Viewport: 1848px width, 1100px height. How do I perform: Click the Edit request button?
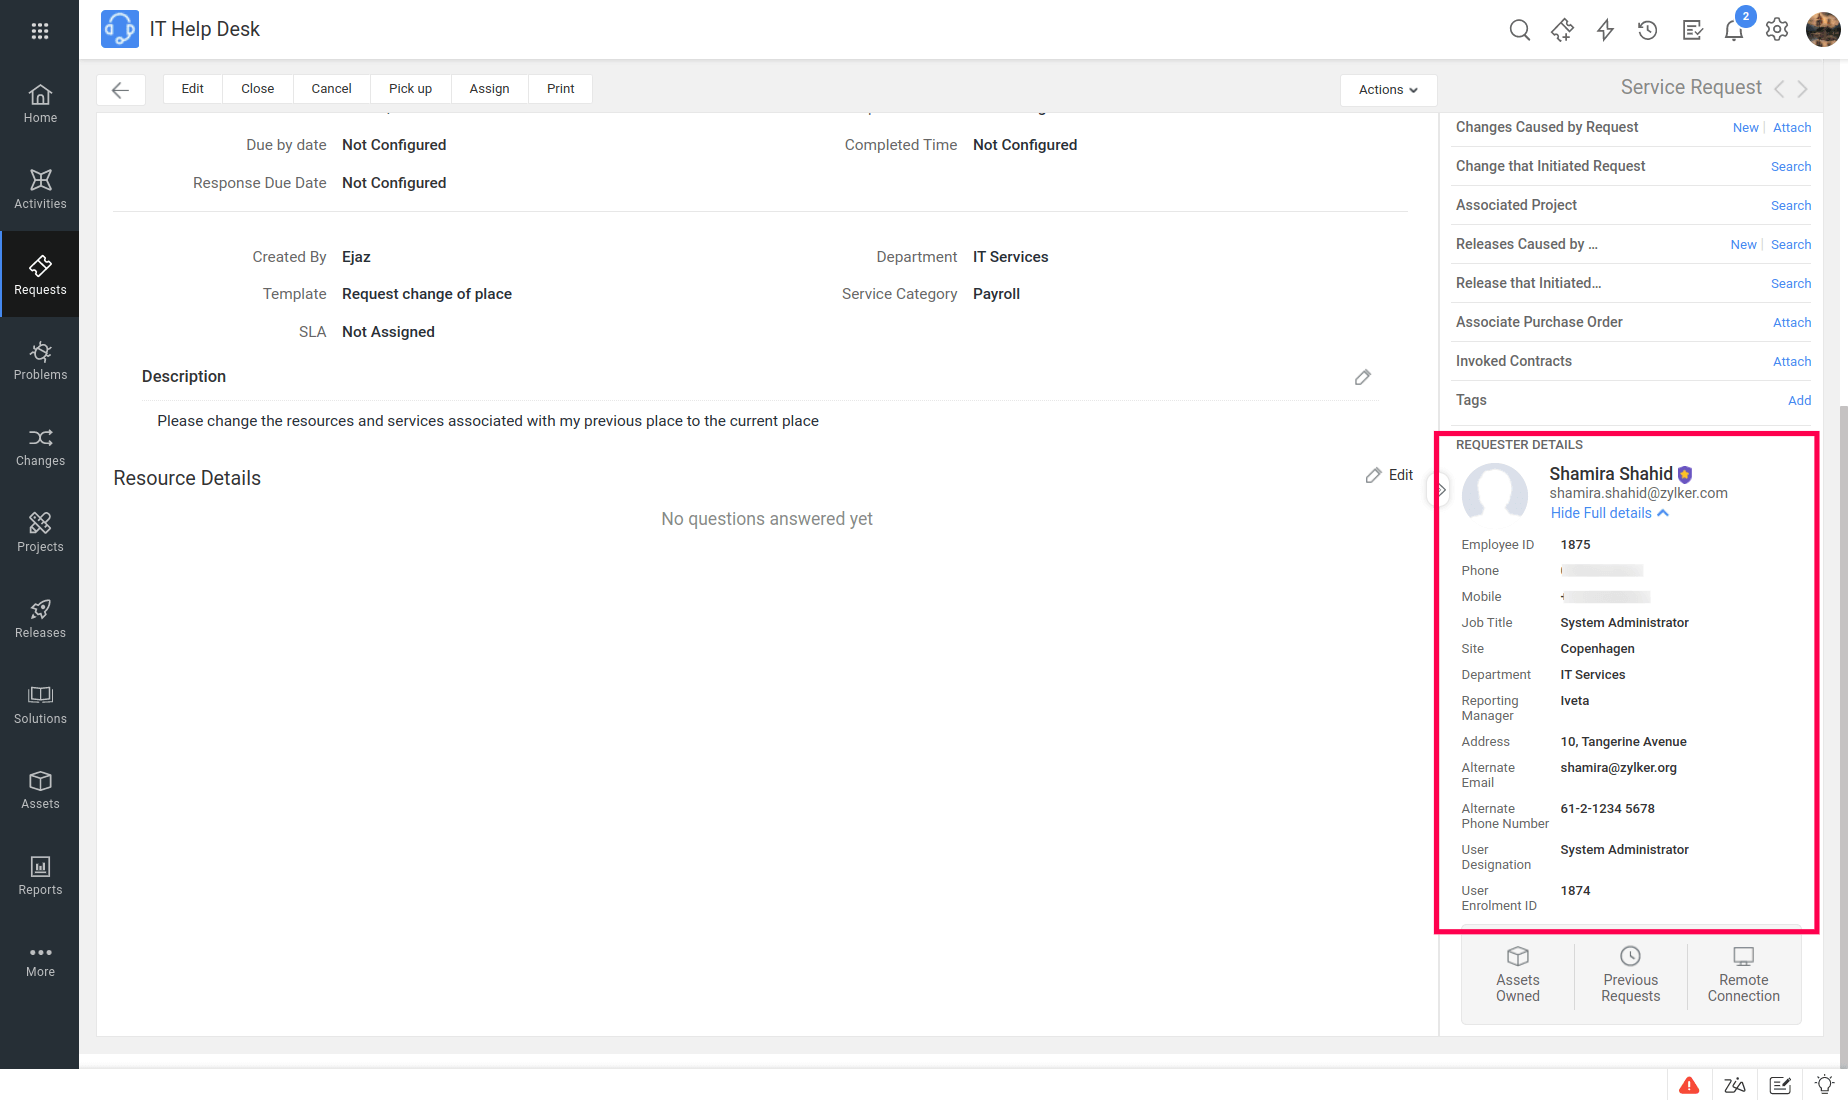193,89
